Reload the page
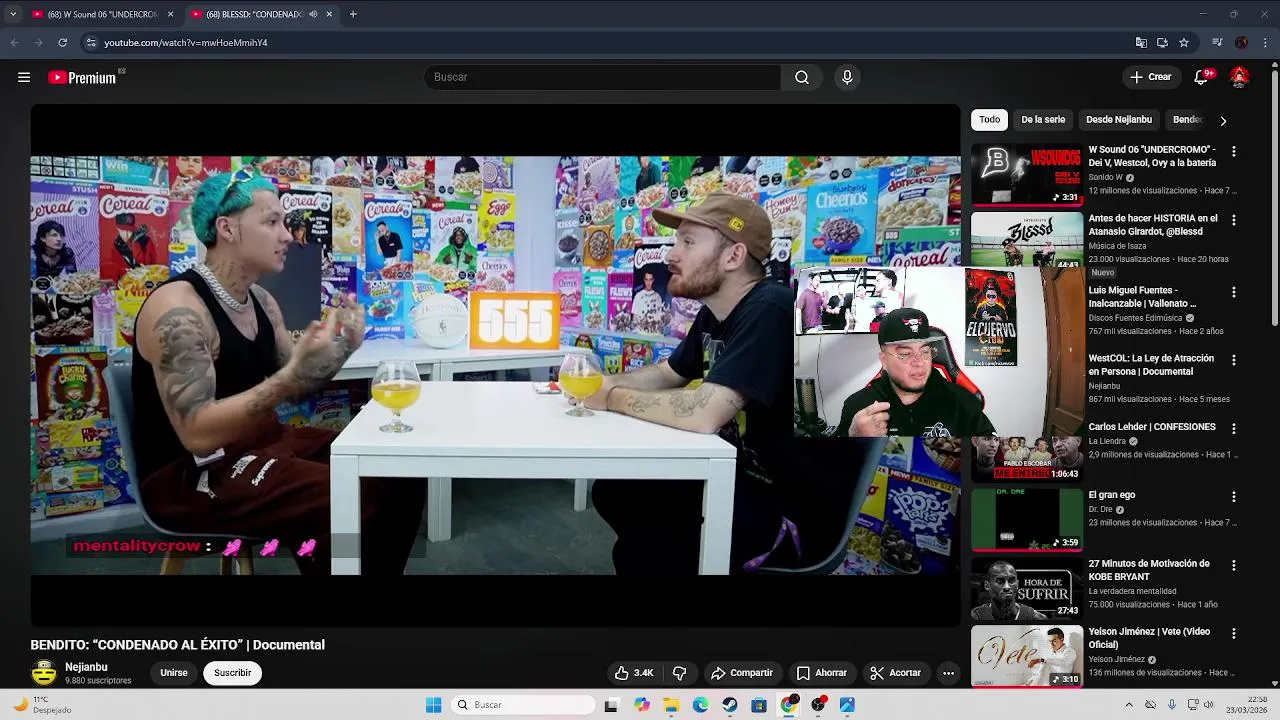 pyautogui.click(x=62, y=43)
